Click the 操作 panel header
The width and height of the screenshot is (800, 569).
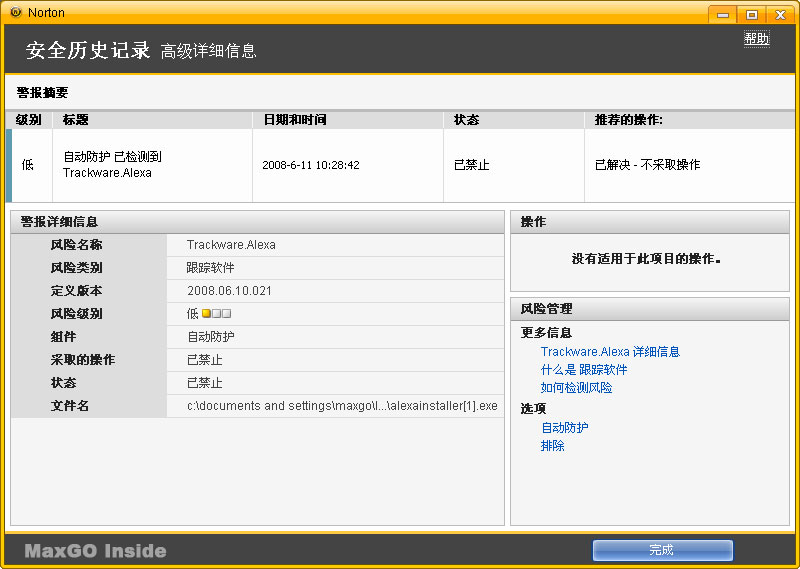[649, 222]
